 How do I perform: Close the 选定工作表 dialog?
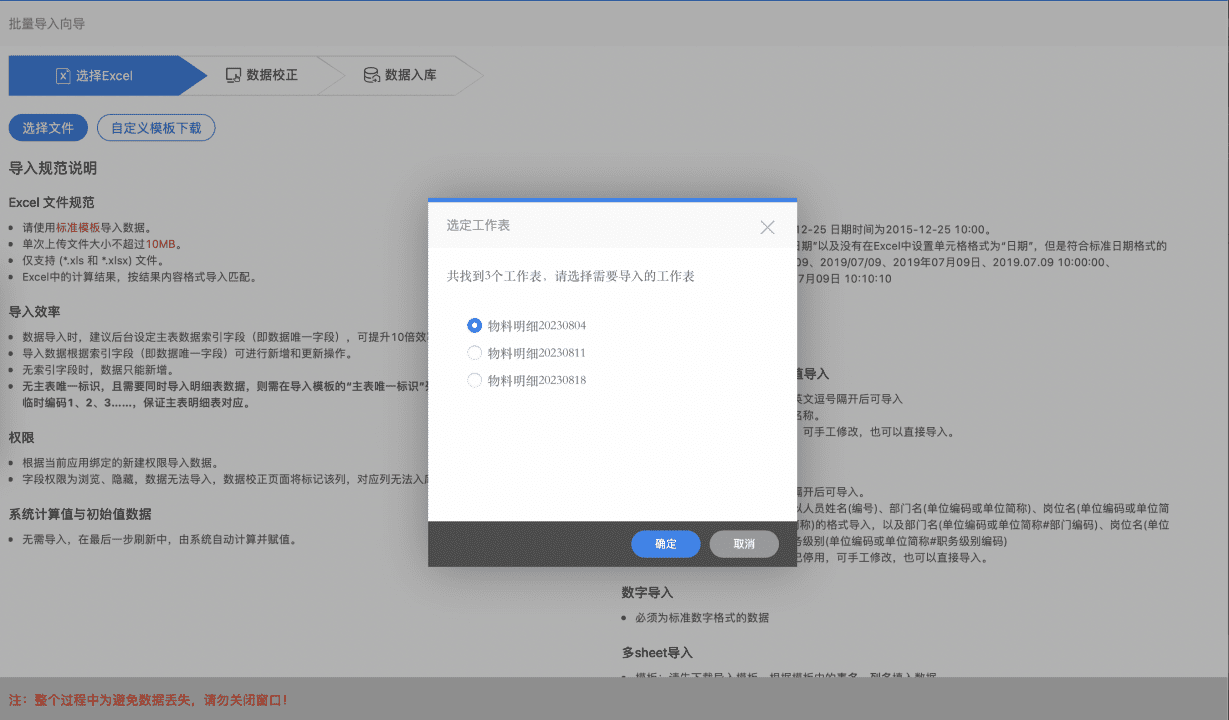[x=767, y=227]
